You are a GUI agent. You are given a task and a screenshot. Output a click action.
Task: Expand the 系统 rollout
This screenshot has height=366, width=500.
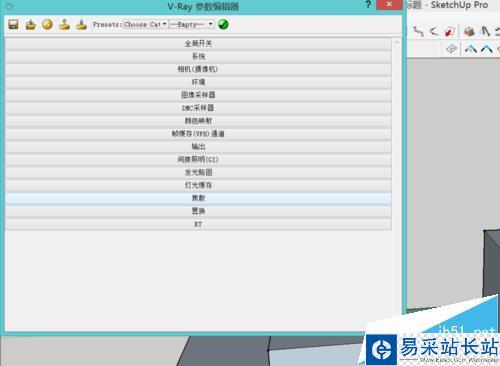point(198,56)
